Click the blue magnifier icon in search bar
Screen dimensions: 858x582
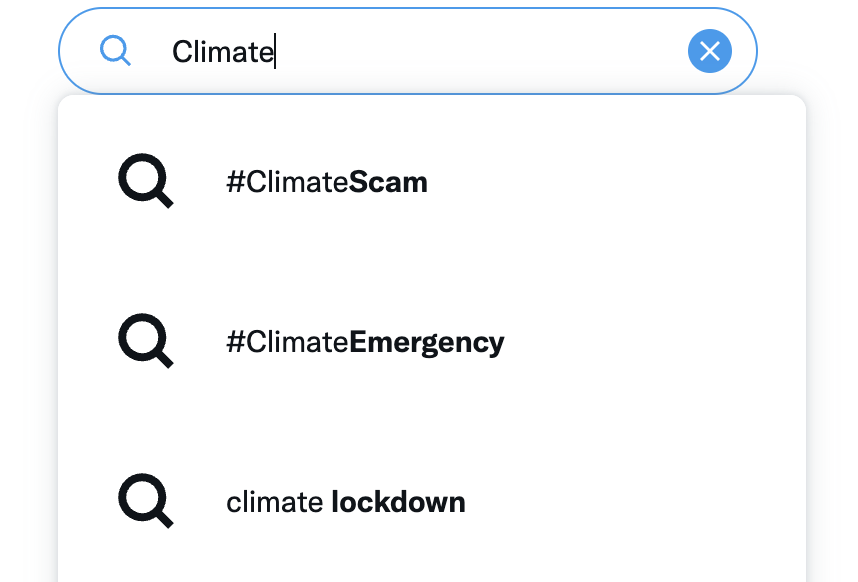pyautogui.click(x=115, y=51)
